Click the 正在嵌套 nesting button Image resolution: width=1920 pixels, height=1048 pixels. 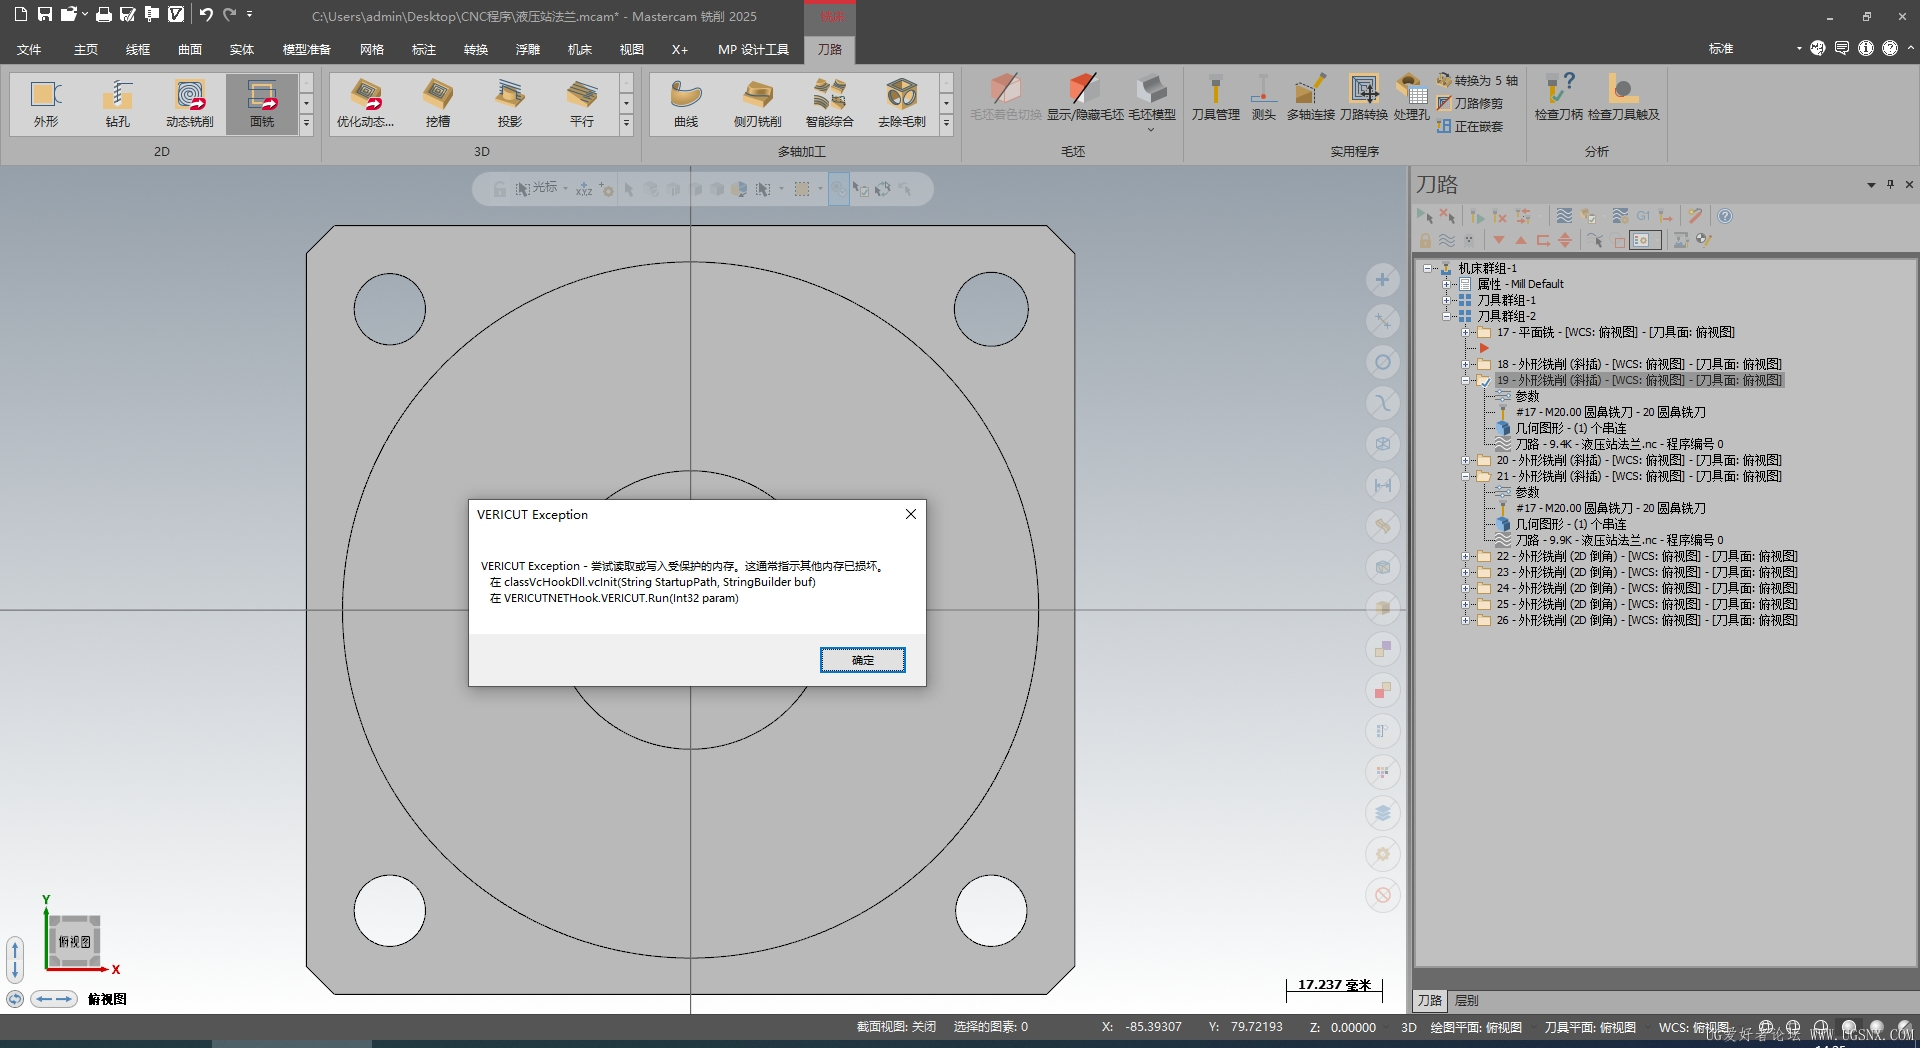click(1470, 126)
